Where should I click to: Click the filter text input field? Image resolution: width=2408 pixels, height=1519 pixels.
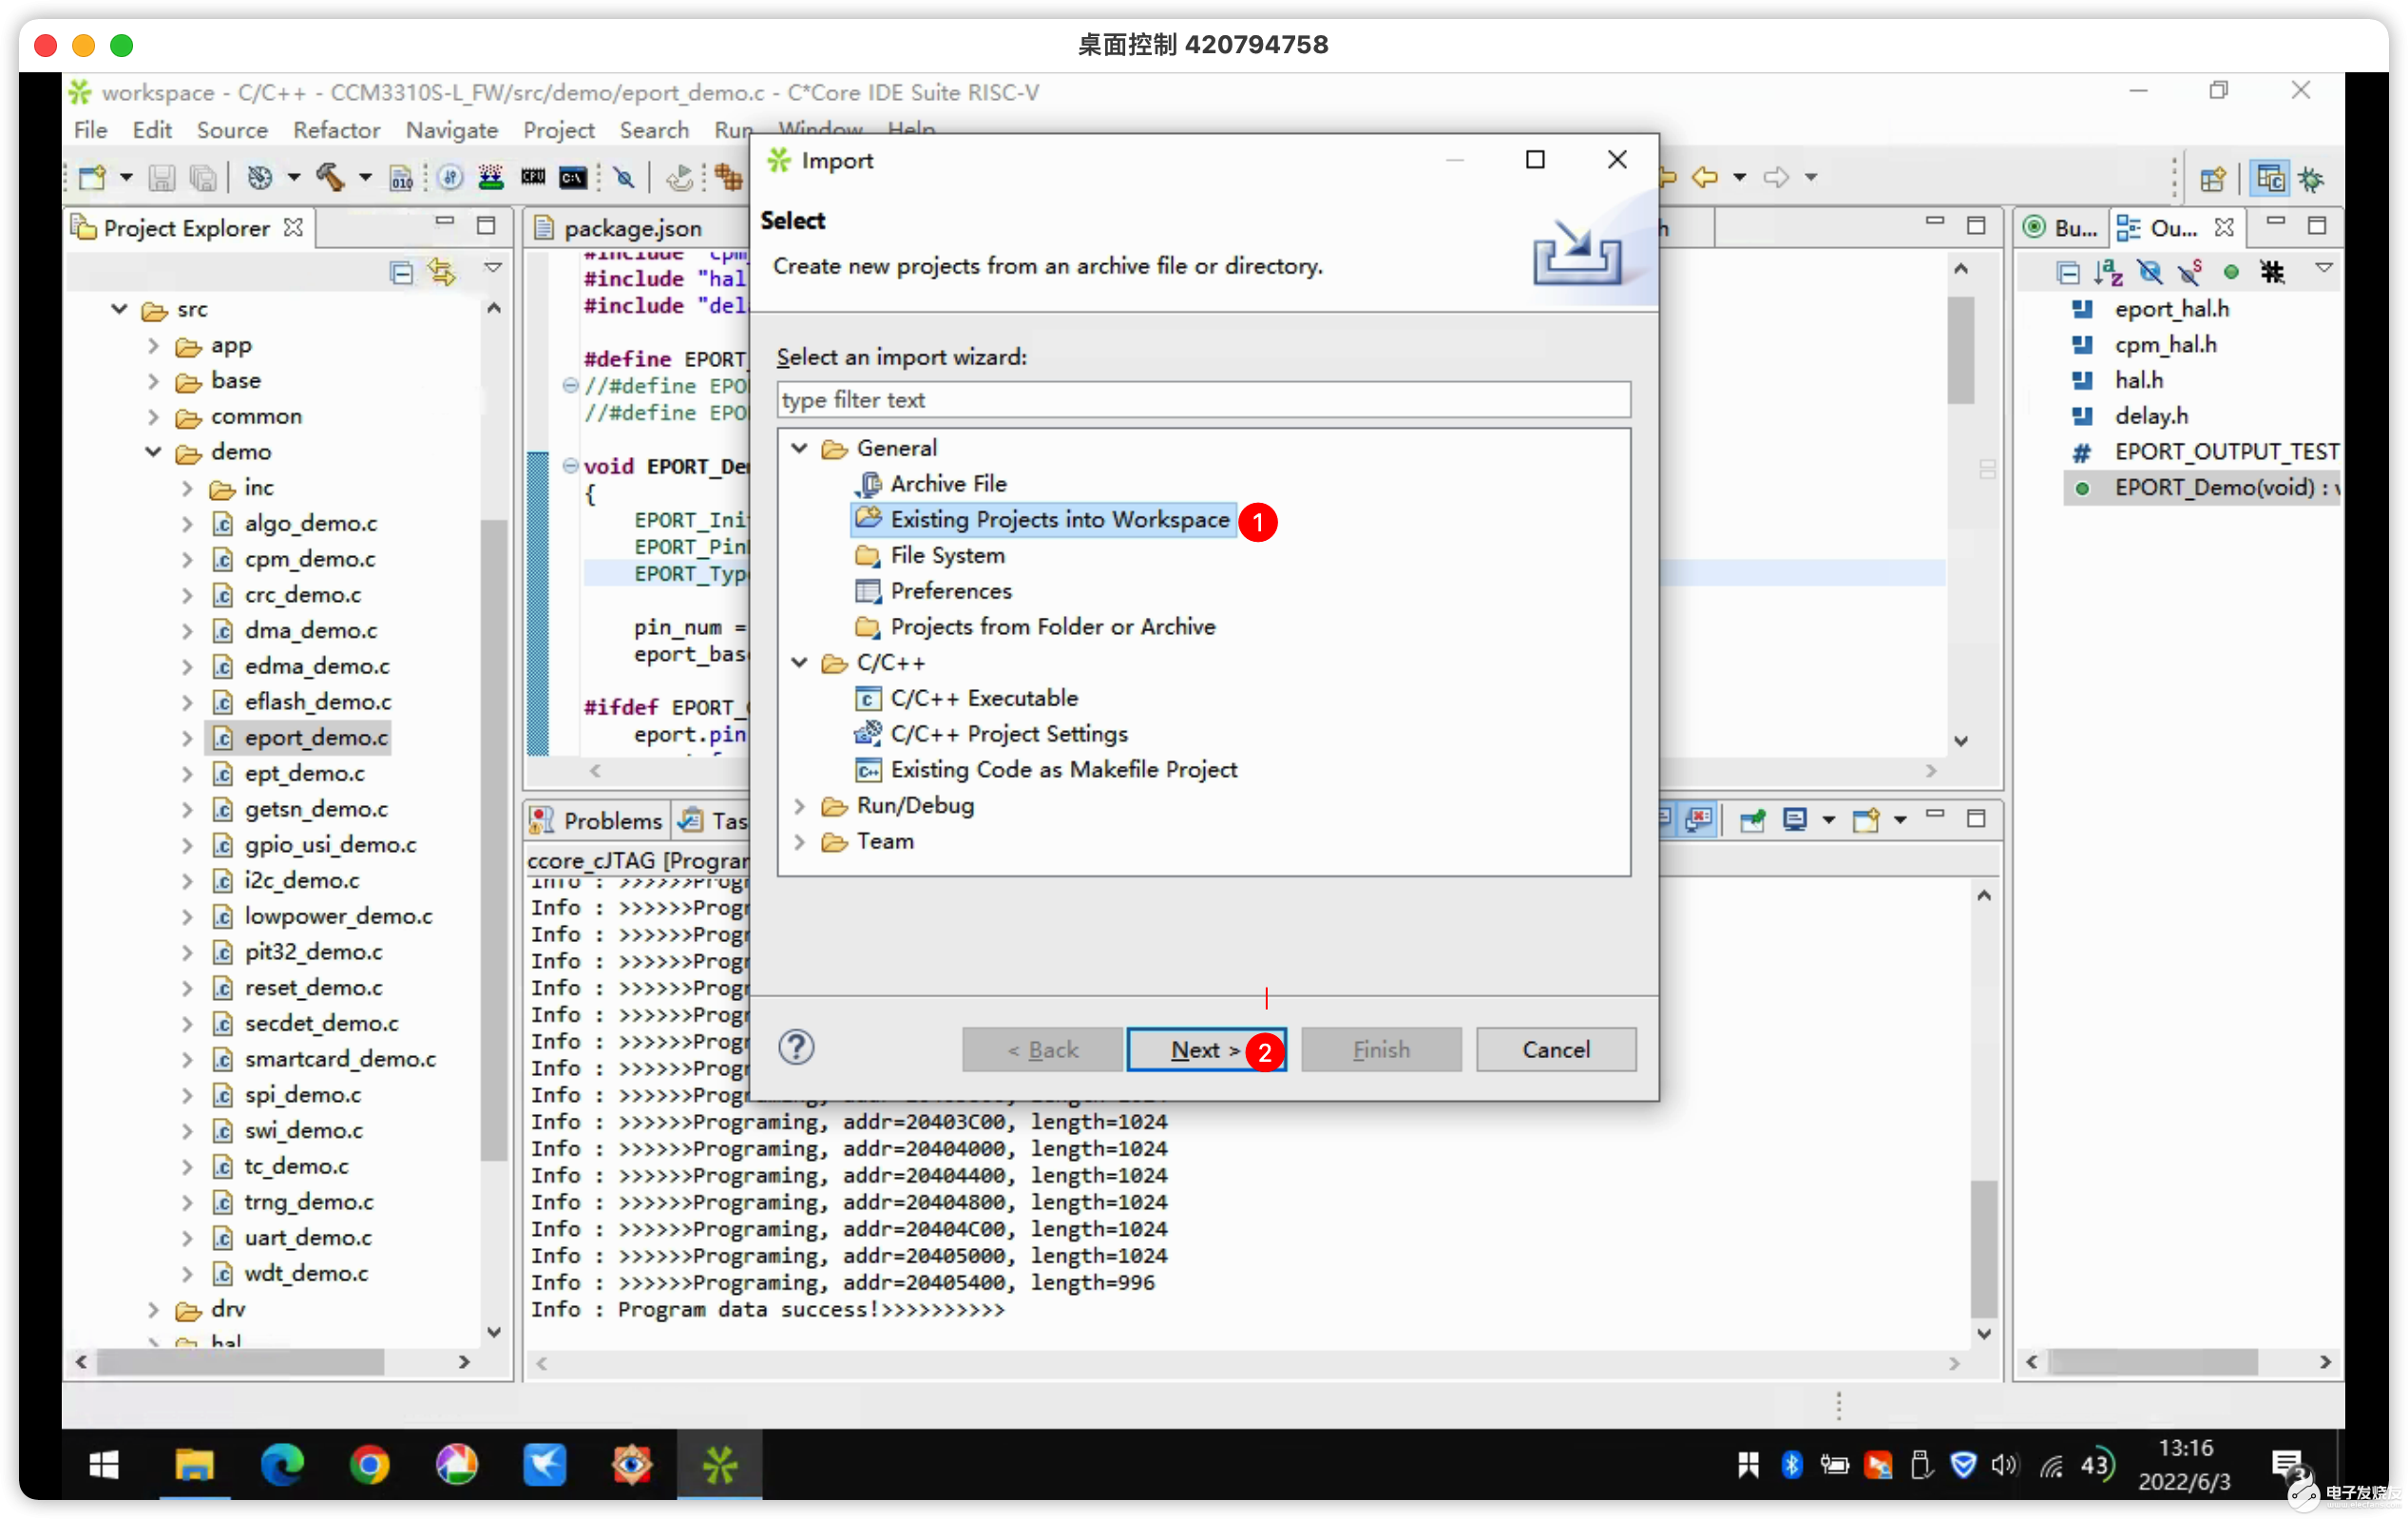pos(1203,399)
